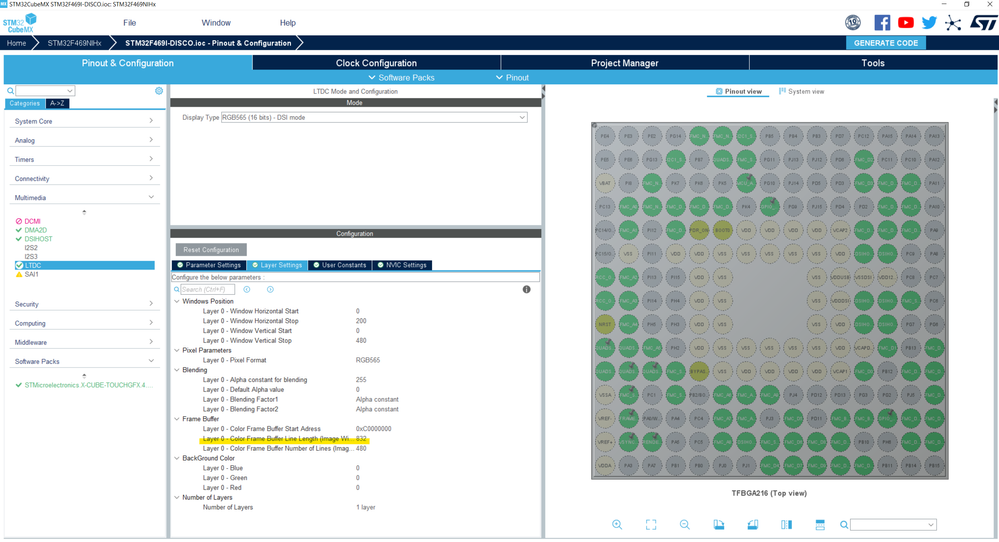Open the User Constants tab
Viewport: 999px width, 542px height.
coord(340,265)
